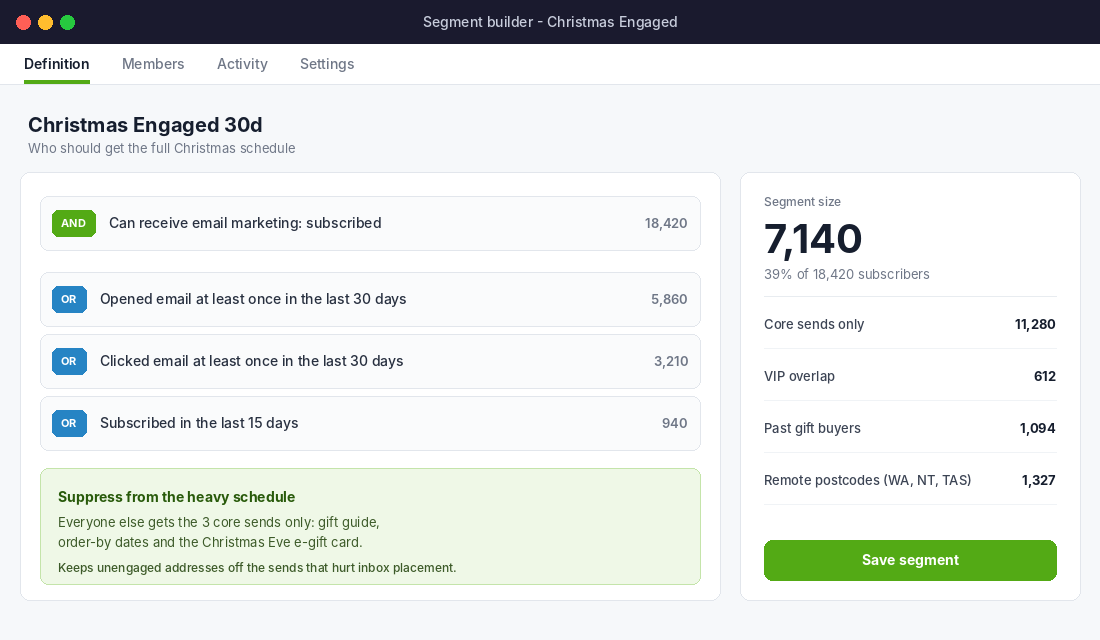Viewport: 1100px width, 640px height.
Task: Click 'Keeps unengaged addresses off the sends' note
Action: tap(257, 568)
